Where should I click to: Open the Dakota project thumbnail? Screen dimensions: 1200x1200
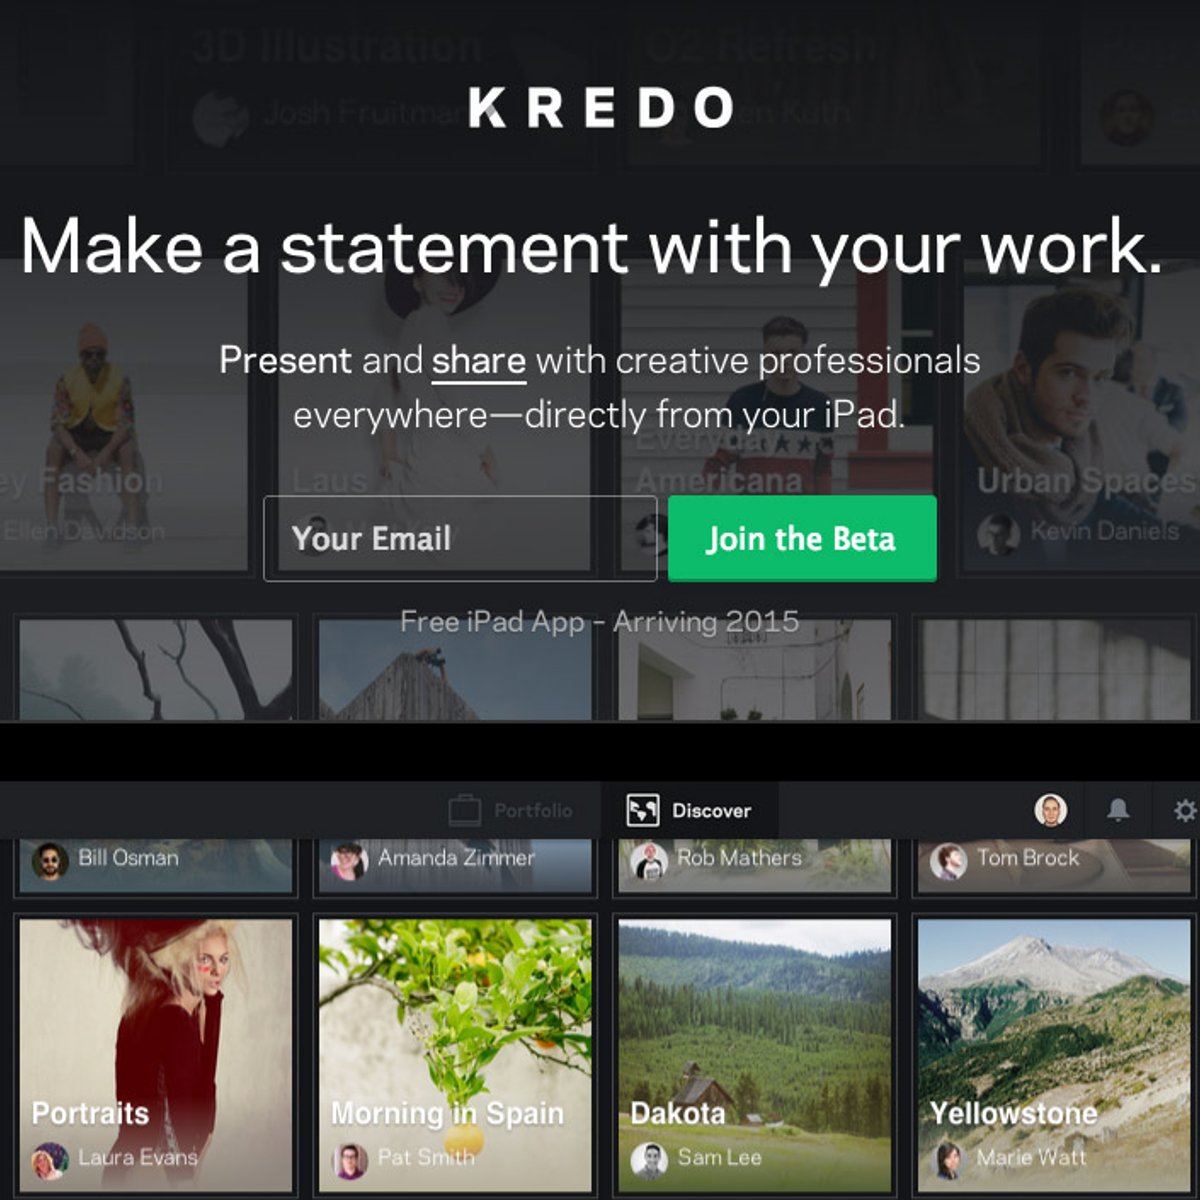[755, 1055]
